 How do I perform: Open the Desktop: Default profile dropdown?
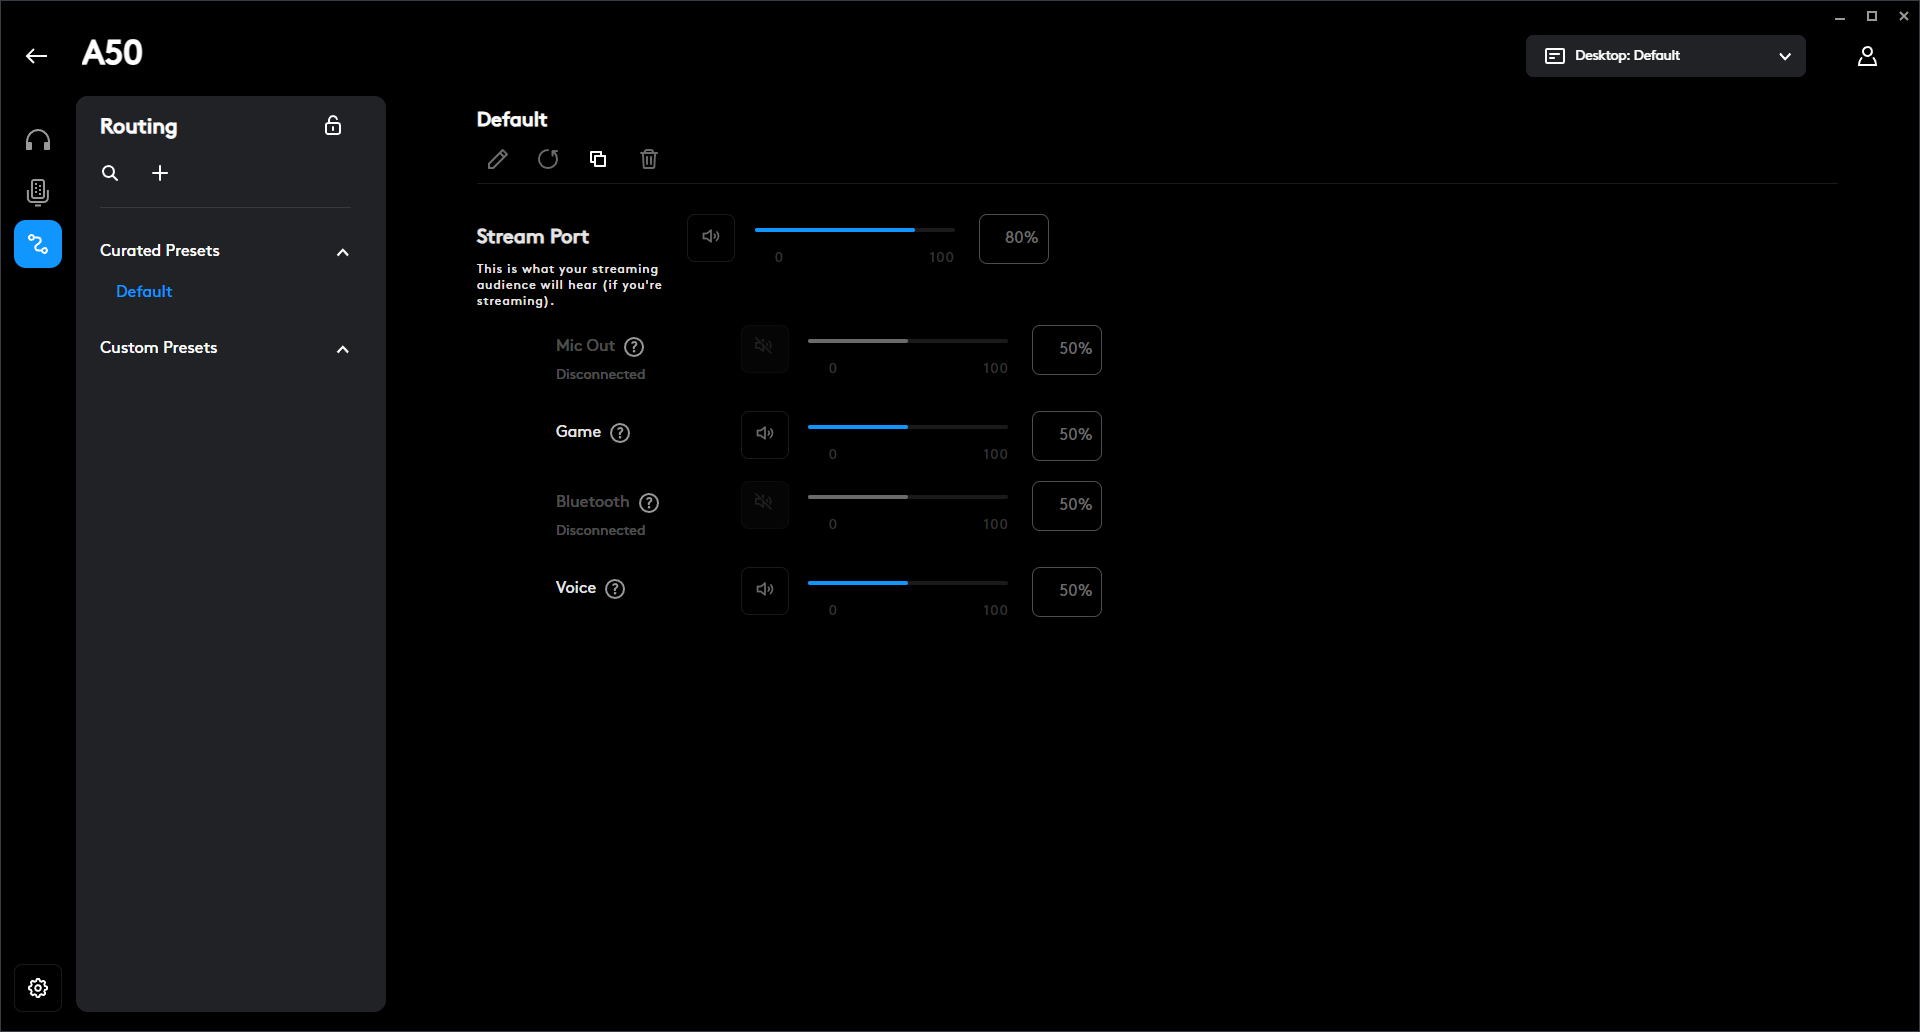coord(1665,56)
